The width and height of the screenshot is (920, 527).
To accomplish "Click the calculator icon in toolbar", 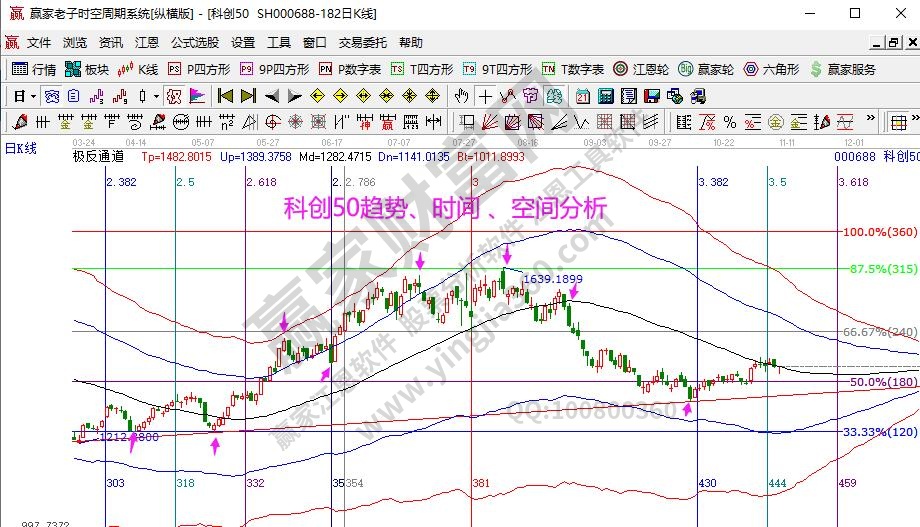I will click(606, 96).
